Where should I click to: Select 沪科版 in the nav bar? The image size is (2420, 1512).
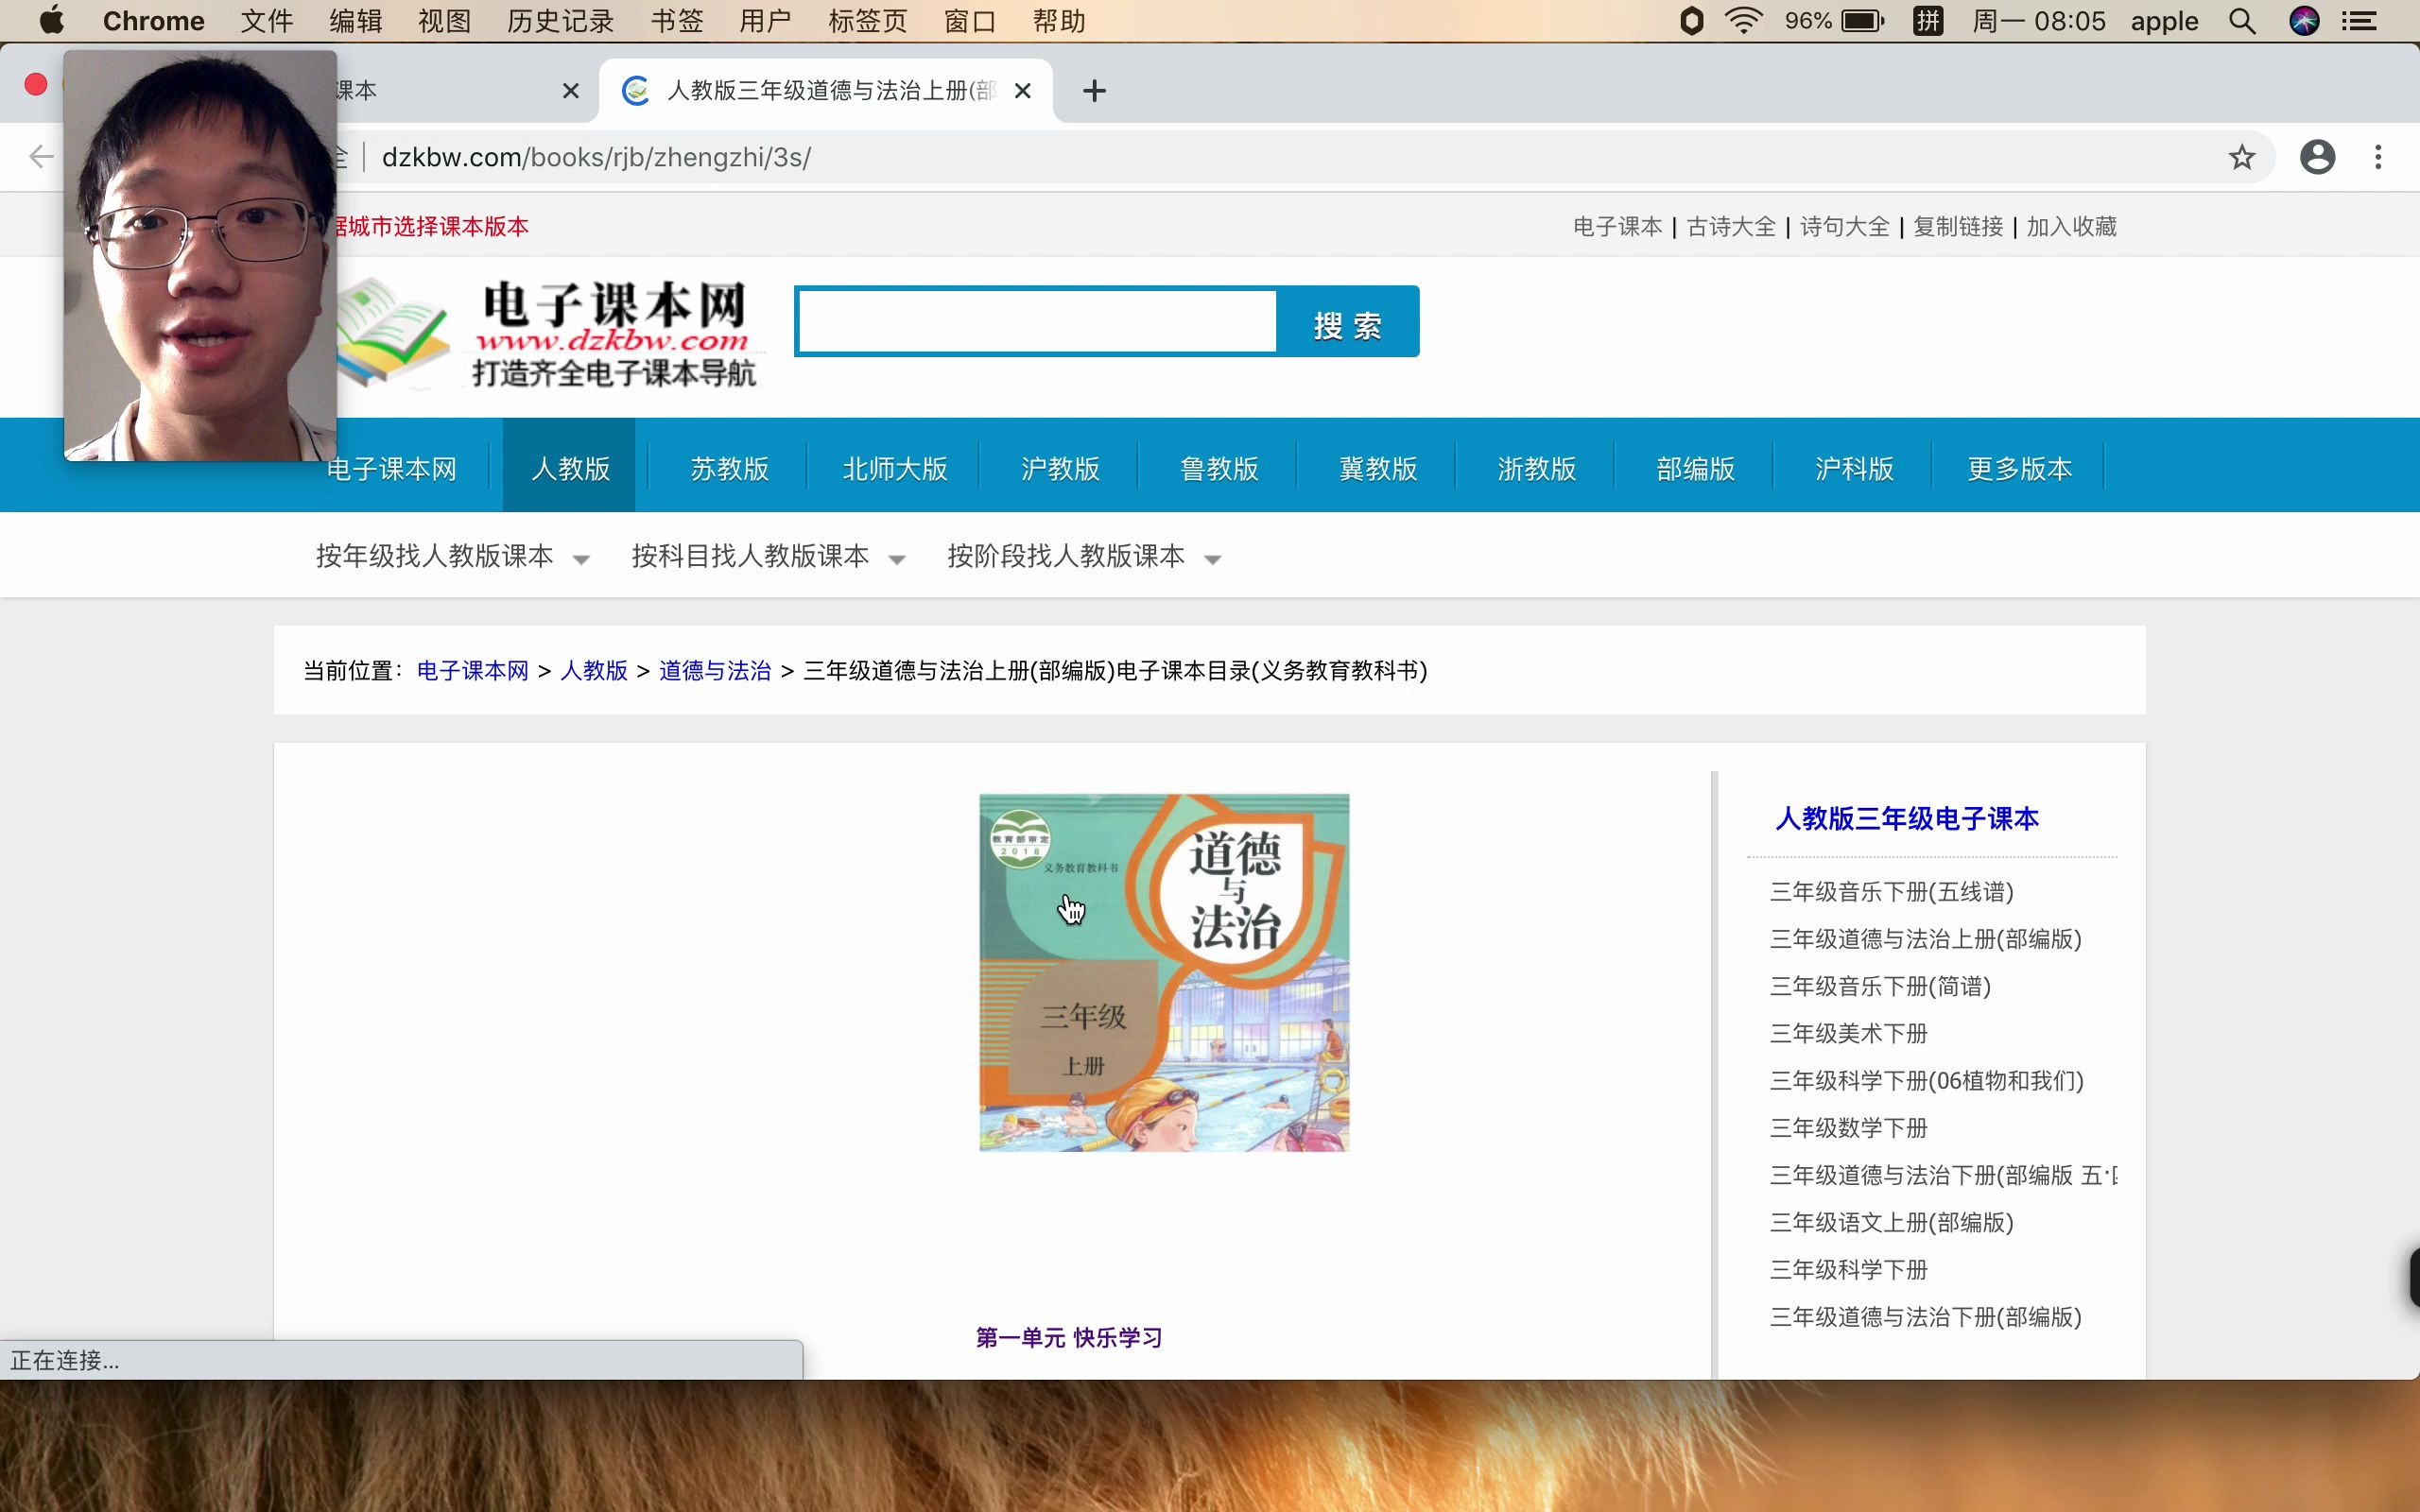click(1854, 468)
